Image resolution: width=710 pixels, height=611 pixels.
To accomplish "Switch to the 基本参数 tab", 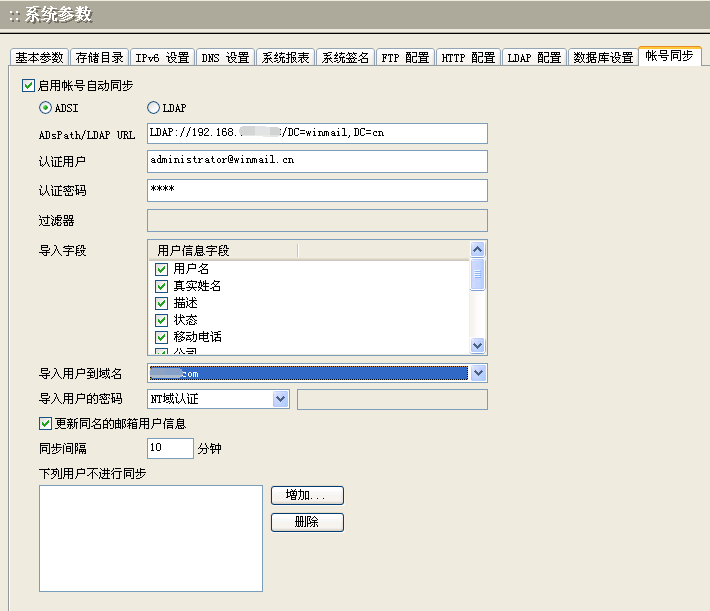I will (40, 58).
